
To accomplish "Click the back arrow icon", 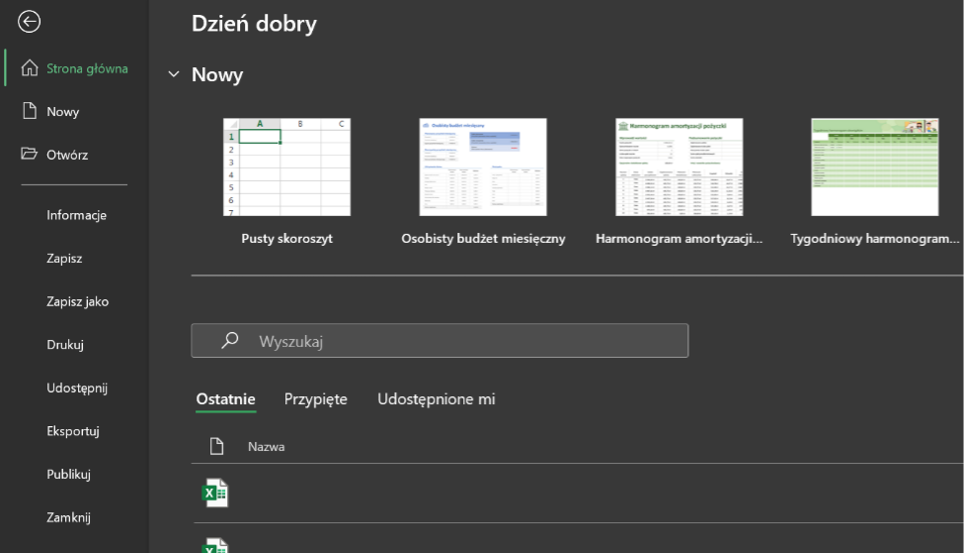I will click(x=30, y=22).
